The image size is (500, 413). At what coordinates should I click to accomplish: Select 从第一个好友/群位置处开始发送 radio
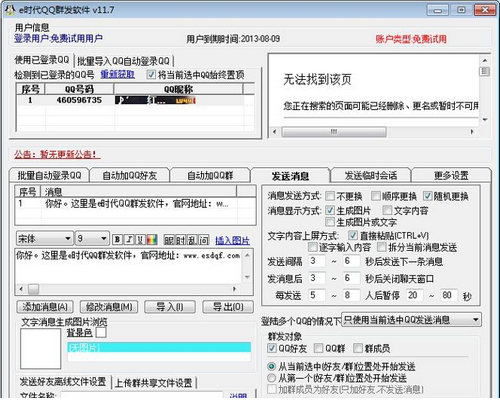pos(272,378)
